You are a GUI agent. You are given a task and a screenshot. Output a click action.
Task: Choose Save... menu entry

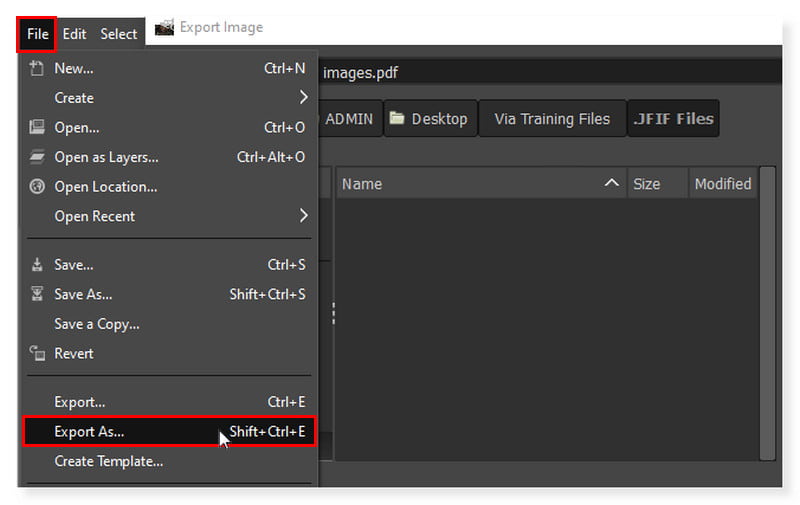point(168,264)
